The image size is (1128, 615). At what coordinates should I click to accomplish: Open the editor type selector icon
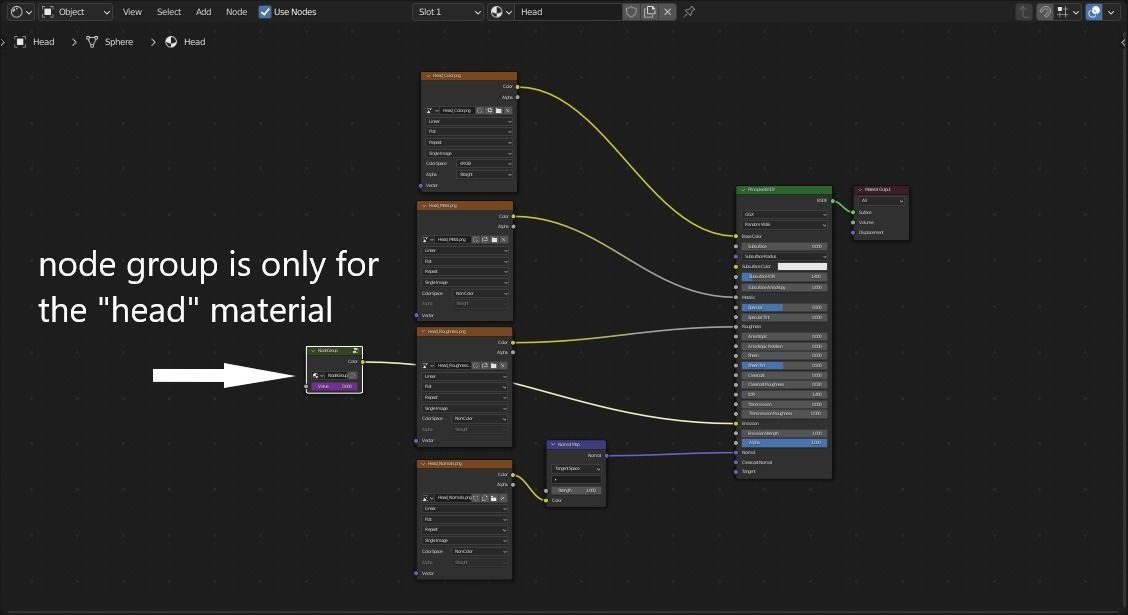(21, 12)
